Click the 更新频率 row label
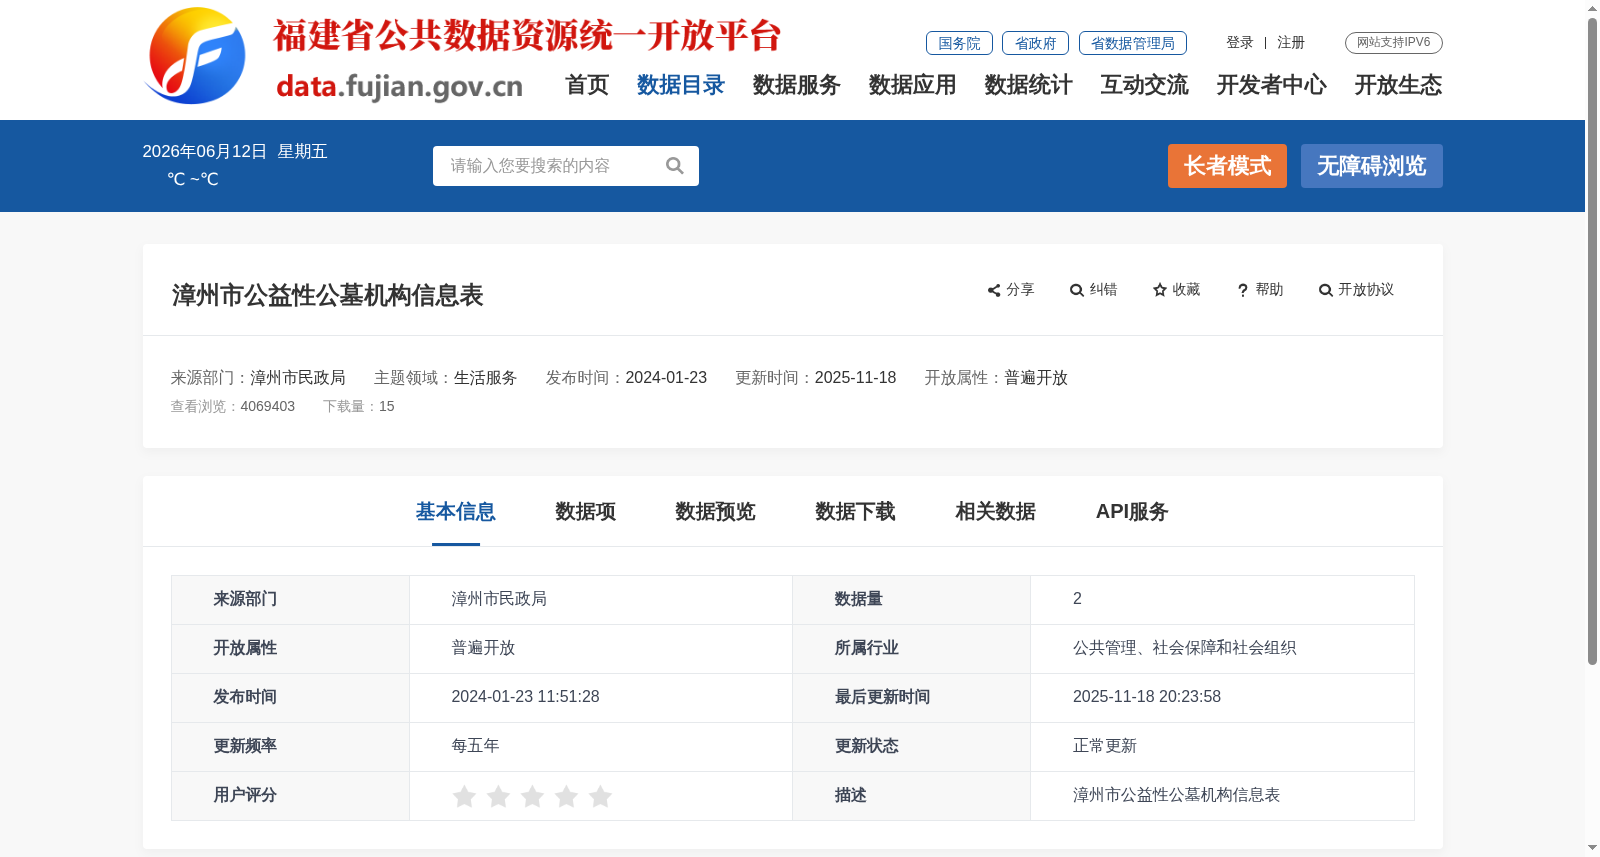This screenshot has width=1600, height=857. pos(245,746)
